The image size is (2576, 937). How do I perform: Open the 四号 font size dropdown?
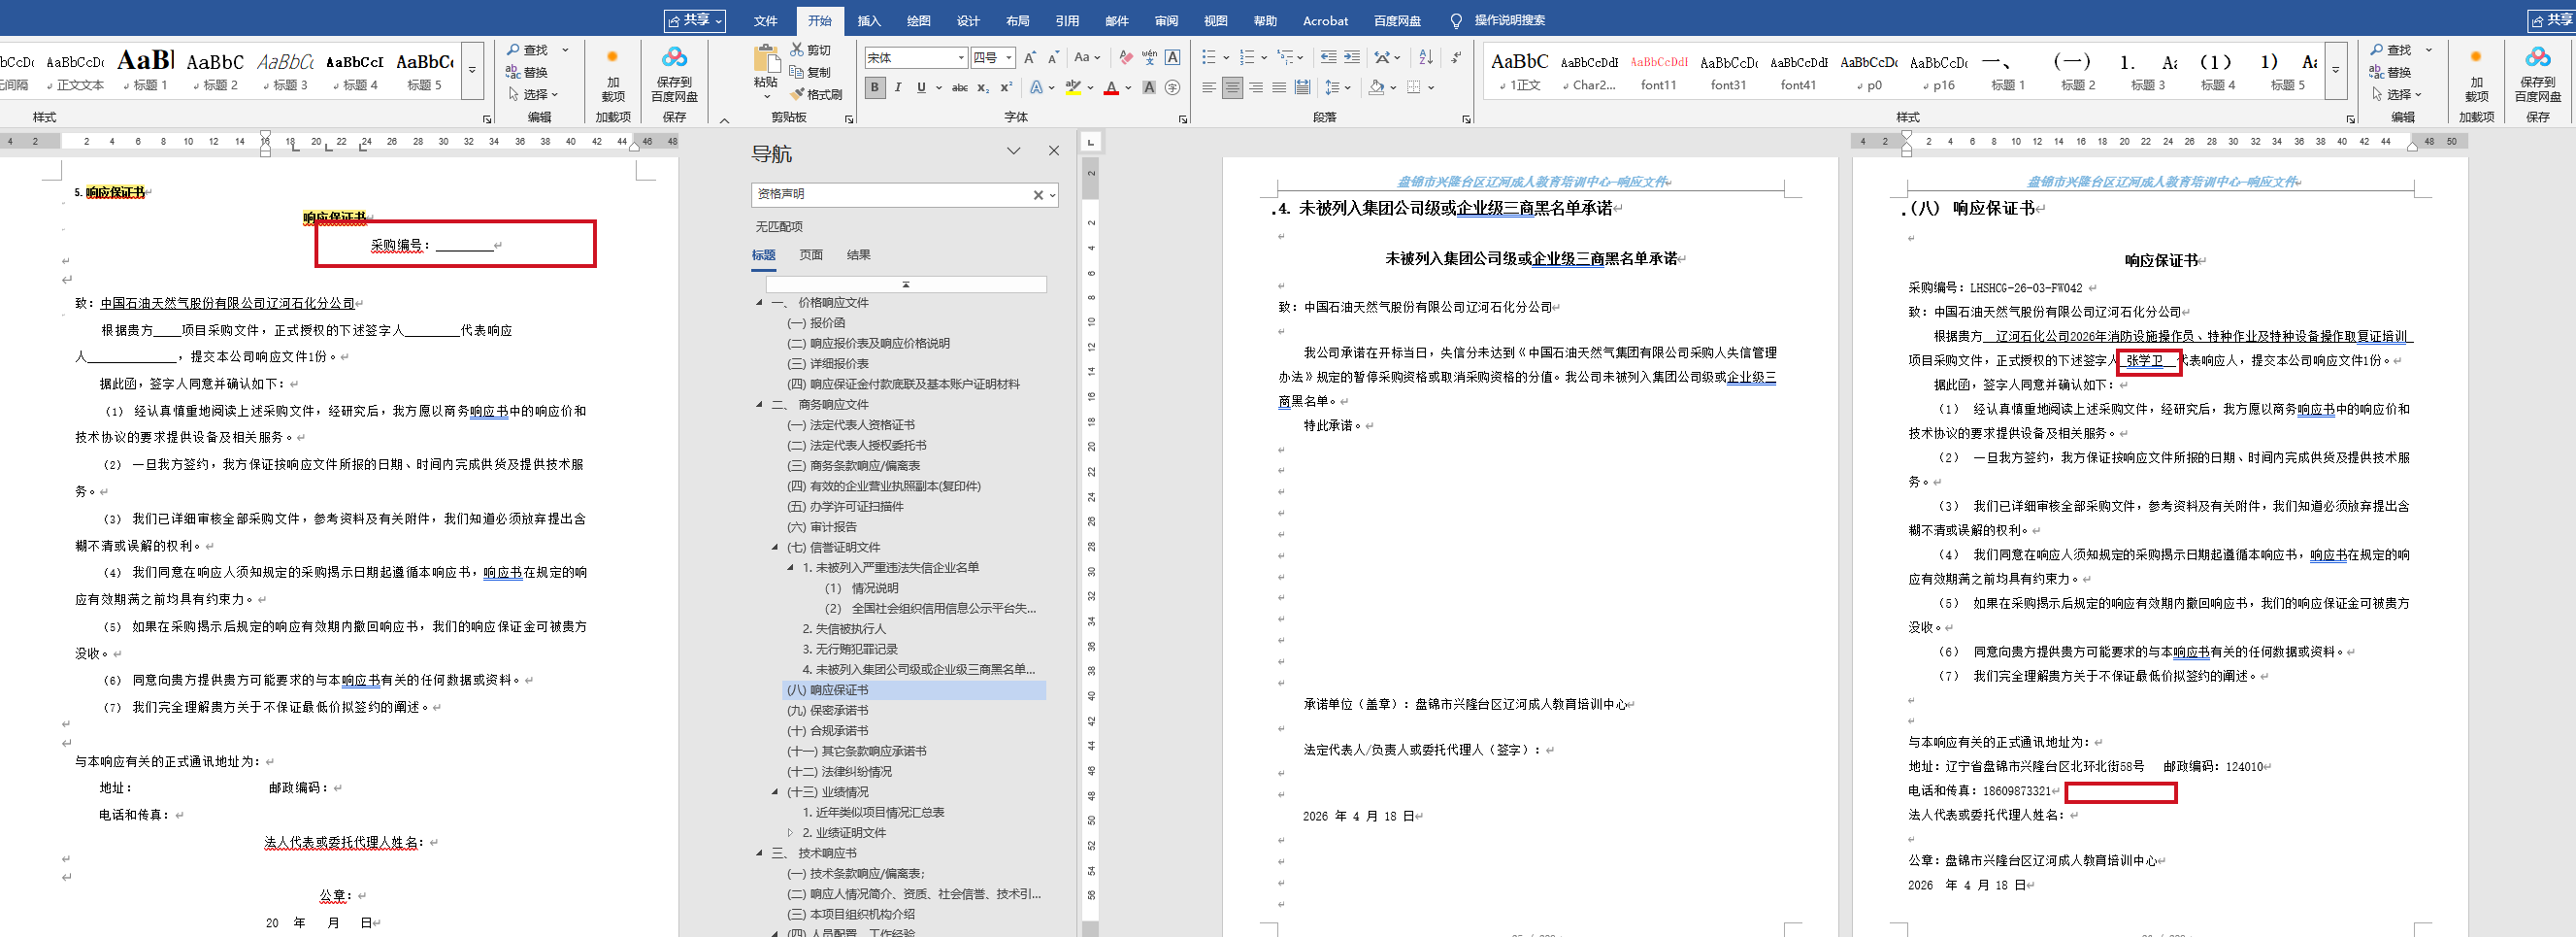(1009, 58)
